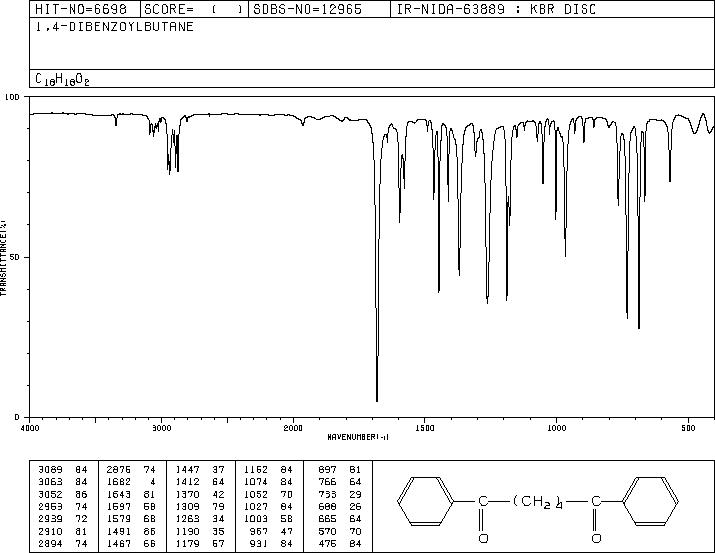Click peak table entry 1467

119,543
